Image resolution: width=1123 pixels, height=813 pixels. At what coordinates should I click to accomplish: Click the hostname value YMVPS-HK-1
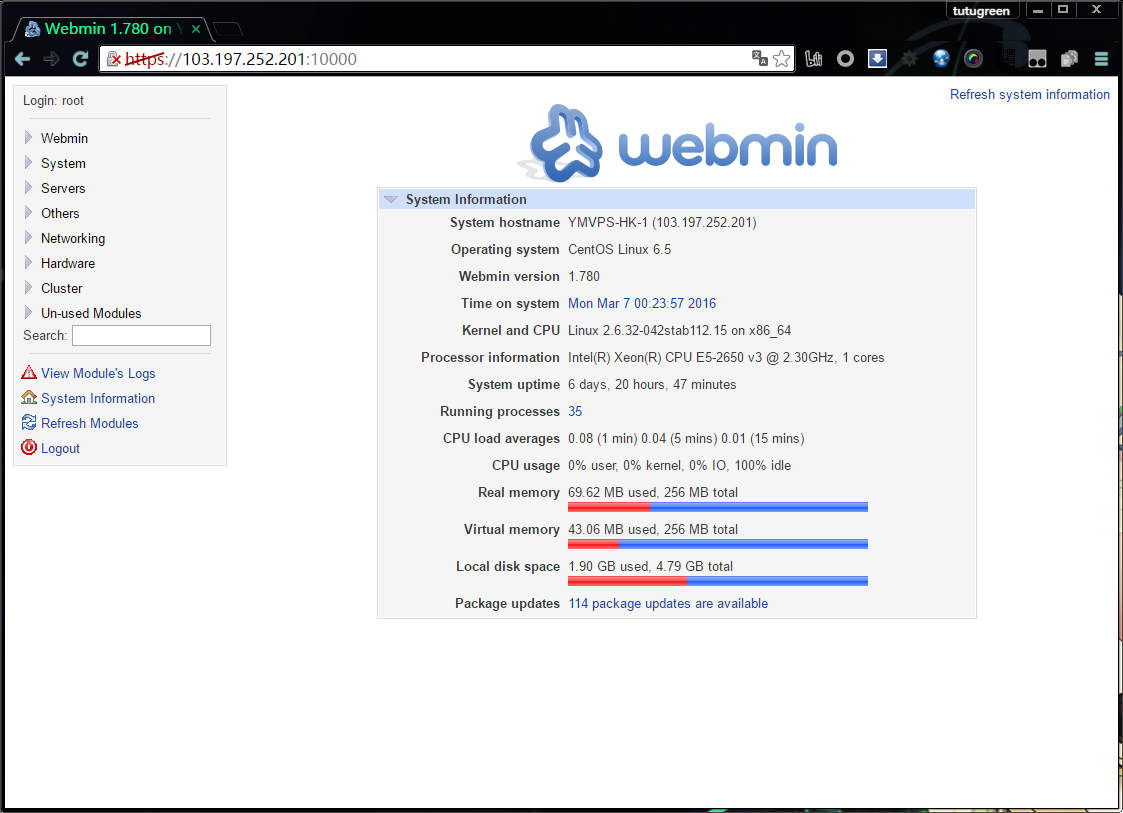[662, 223]
